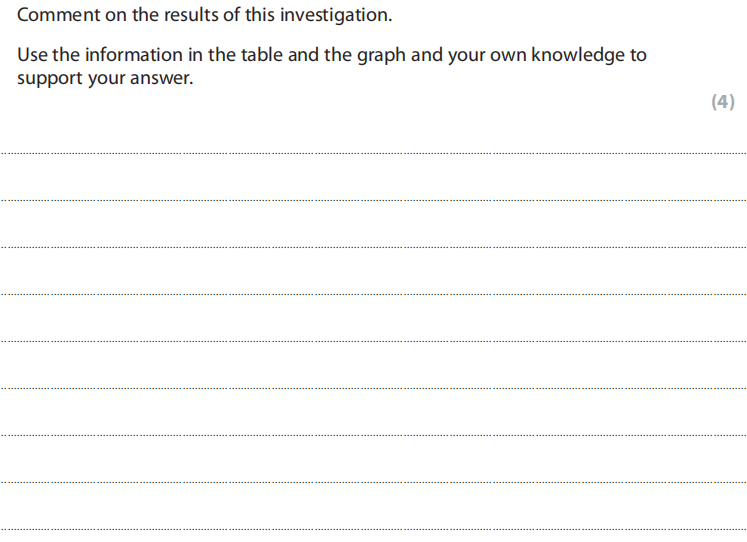Click the first dotted answer line
Screen dimensions: 747x542
click(x=373, y=153)
